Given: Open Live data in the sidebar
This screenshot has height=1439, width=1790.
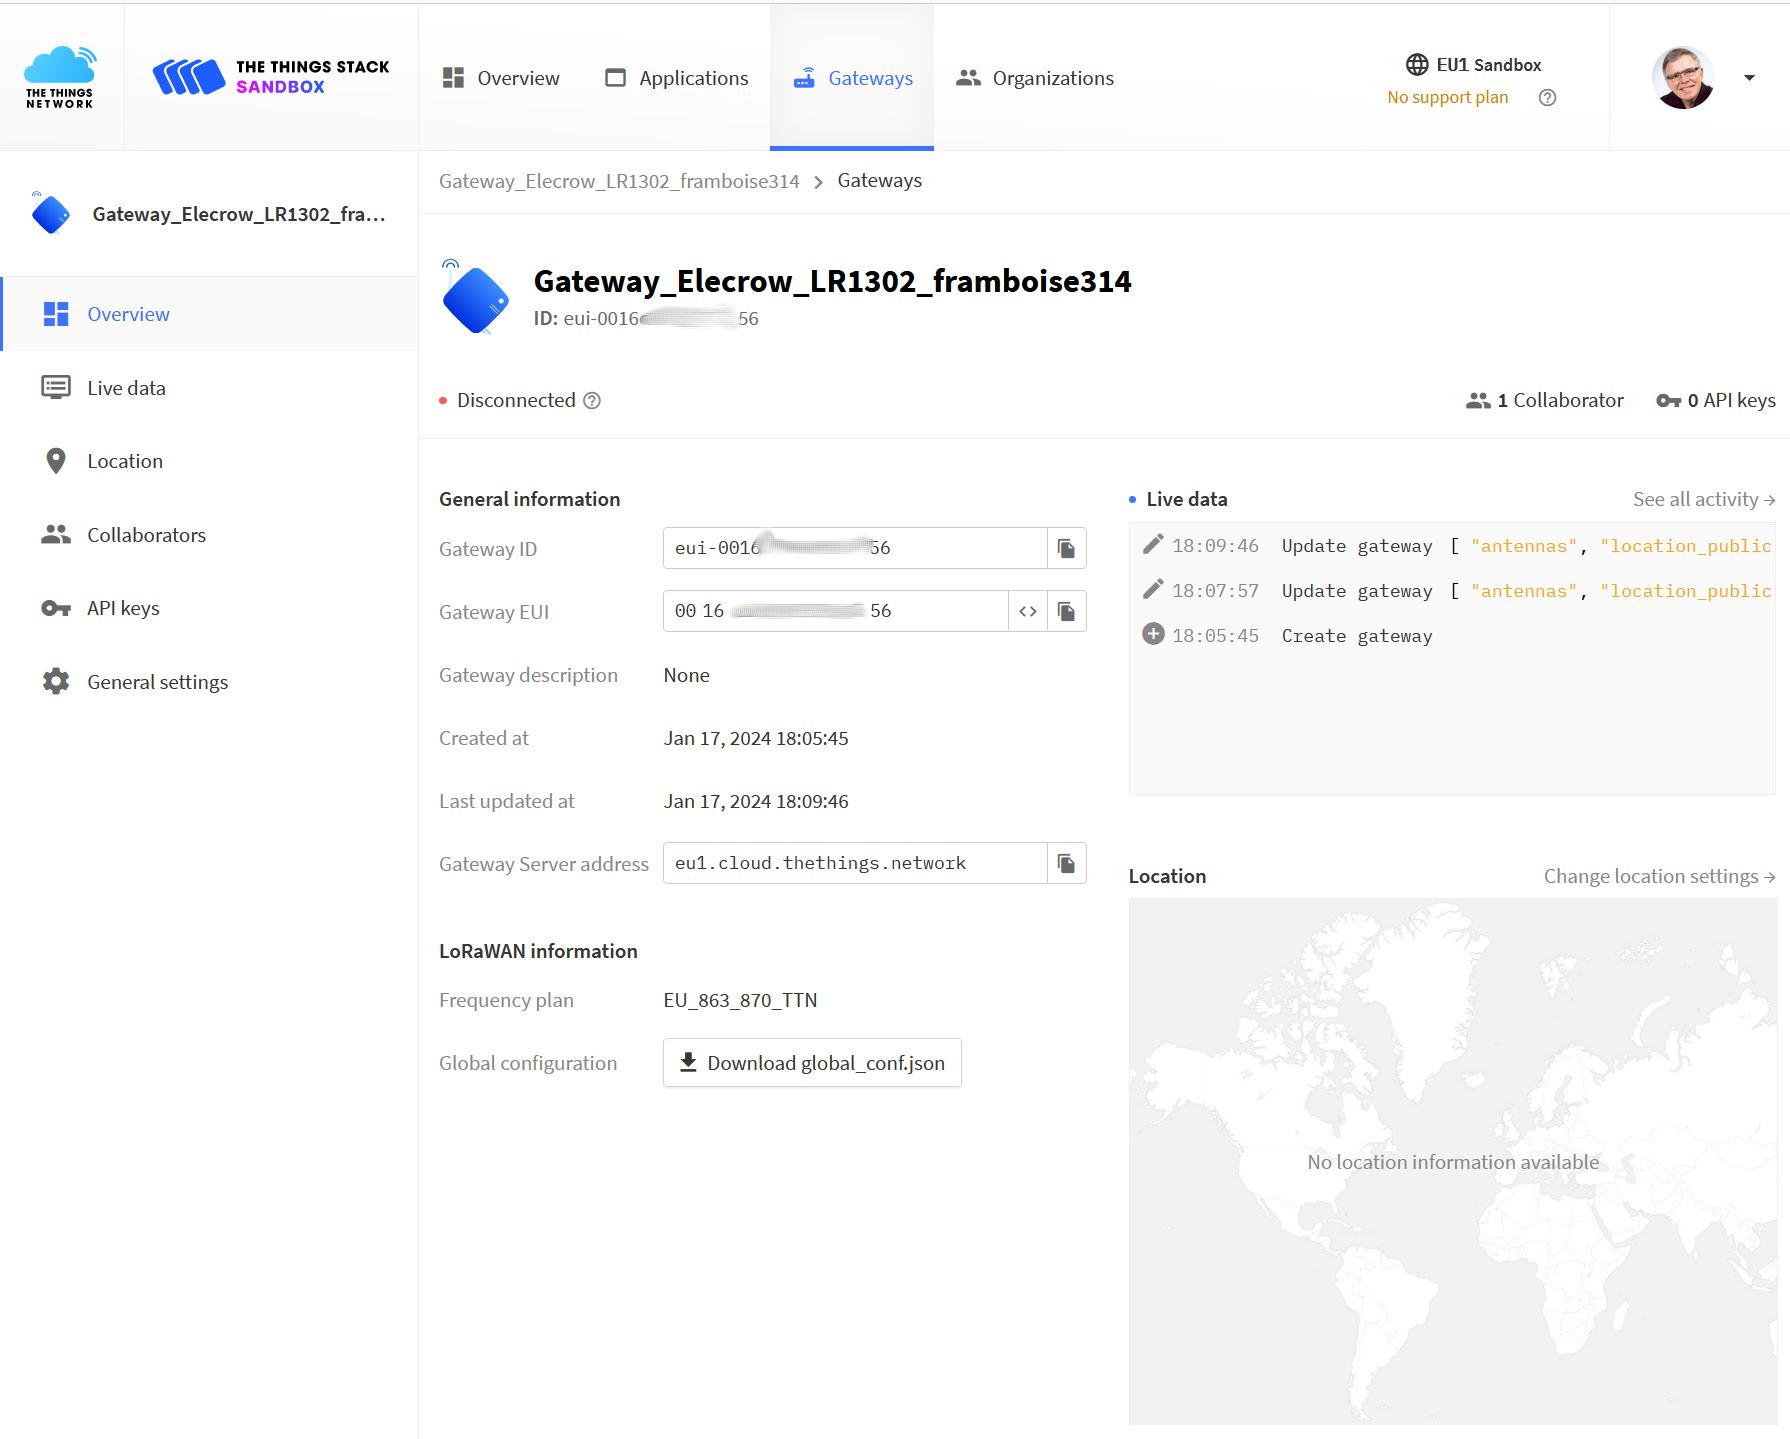Looking at the screenshot, I should pyautogui.click(x=210, y=388).
